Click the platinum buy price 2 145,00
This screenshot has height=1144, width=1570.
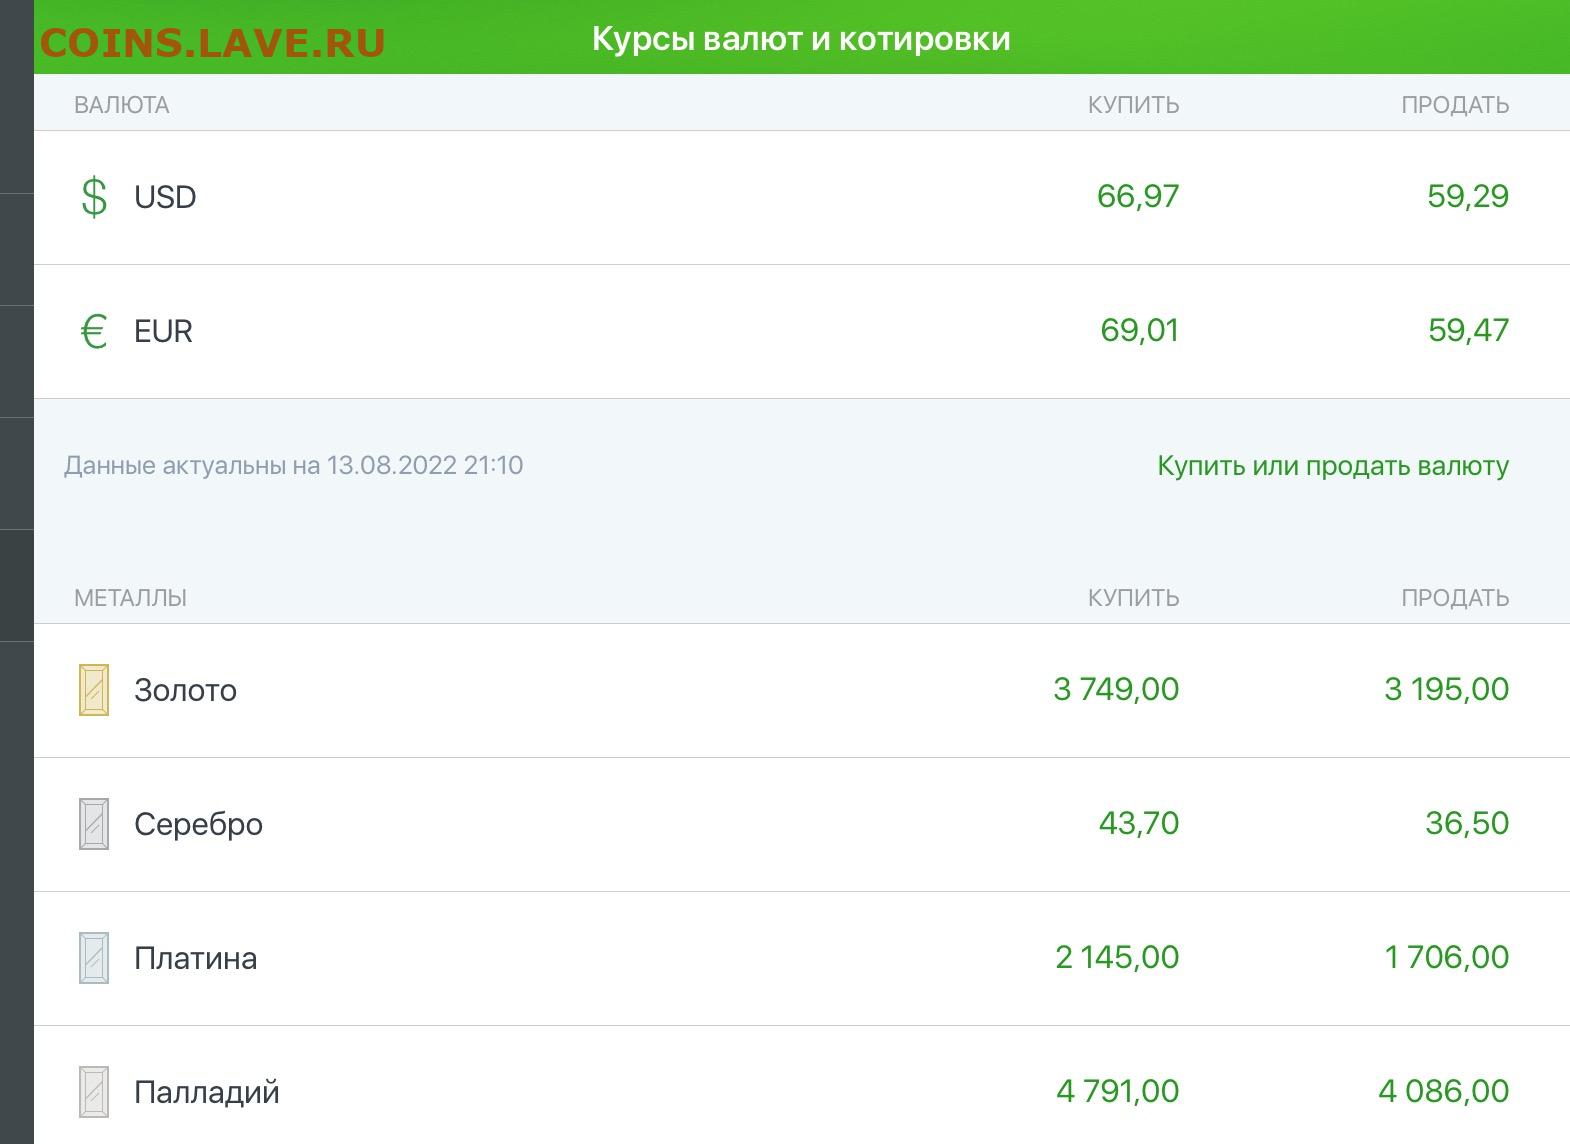(x=1117, y=957)
